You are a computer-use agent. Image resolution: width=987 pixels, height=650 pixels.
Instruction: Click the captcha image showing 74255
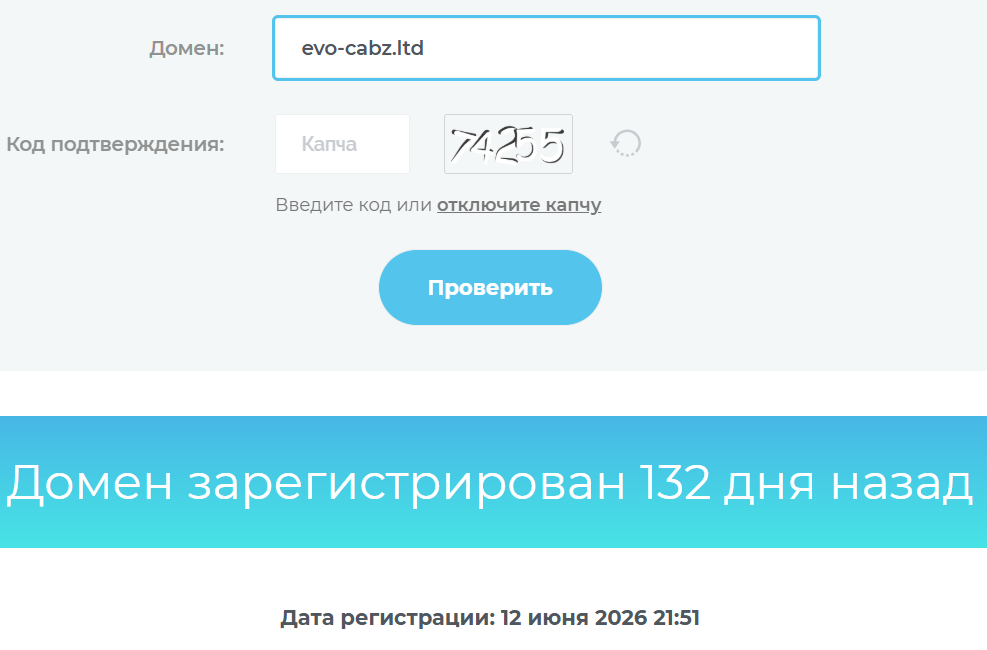[x=508, y=144]
